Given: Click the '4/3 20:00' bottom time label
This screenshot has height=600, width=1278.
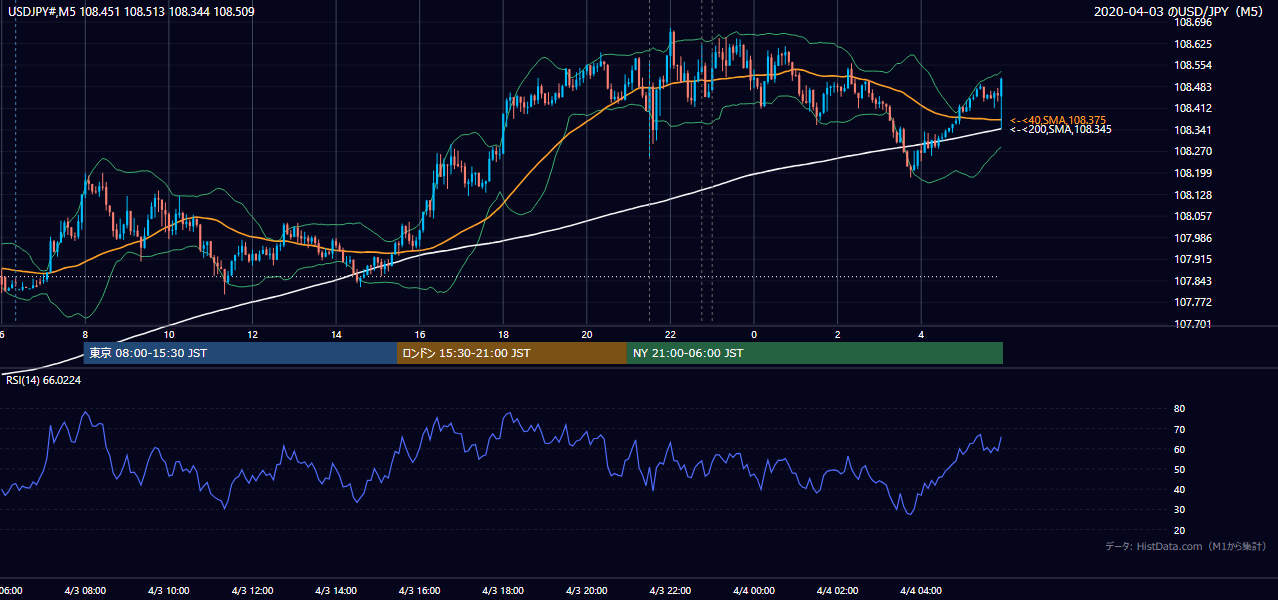Looking at the screenshot, I should point(586,590).
